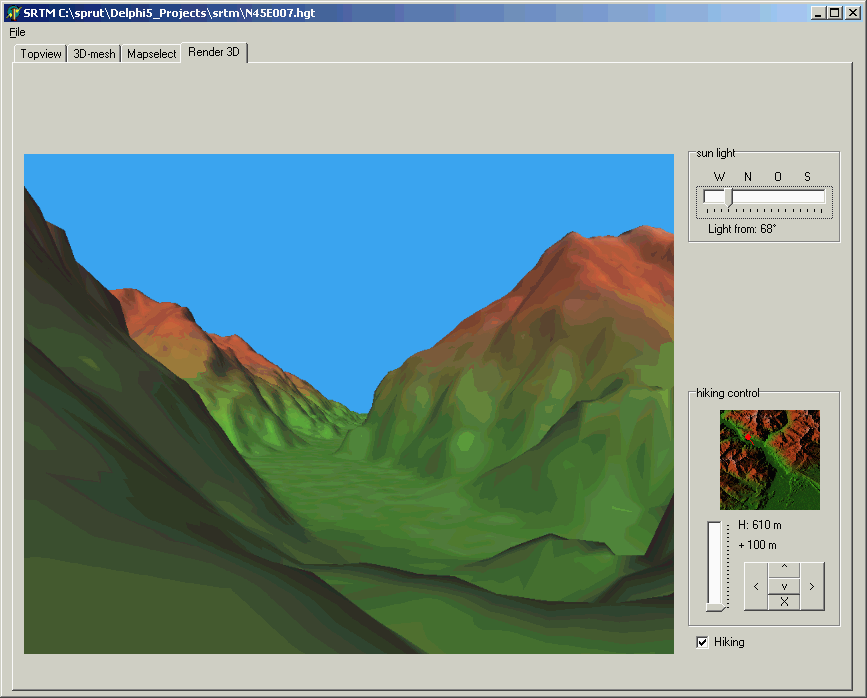Uncheck the Hiking checkbox
The width and height of the screenshot is (867, 698).
coord(703,642)
